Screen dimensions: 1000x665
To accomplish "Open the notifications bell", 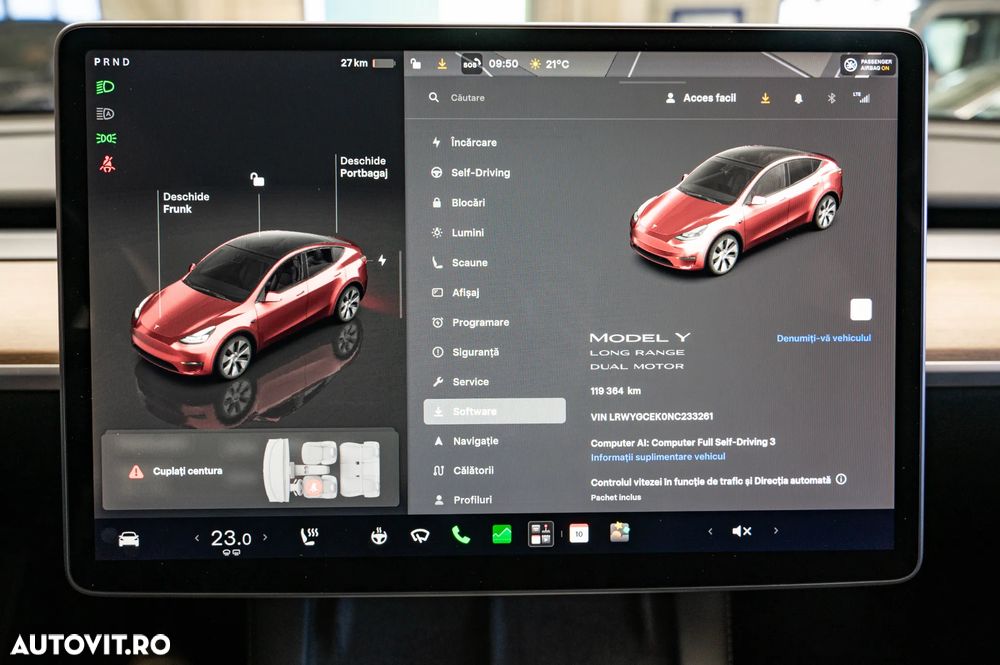I will 798,98.
